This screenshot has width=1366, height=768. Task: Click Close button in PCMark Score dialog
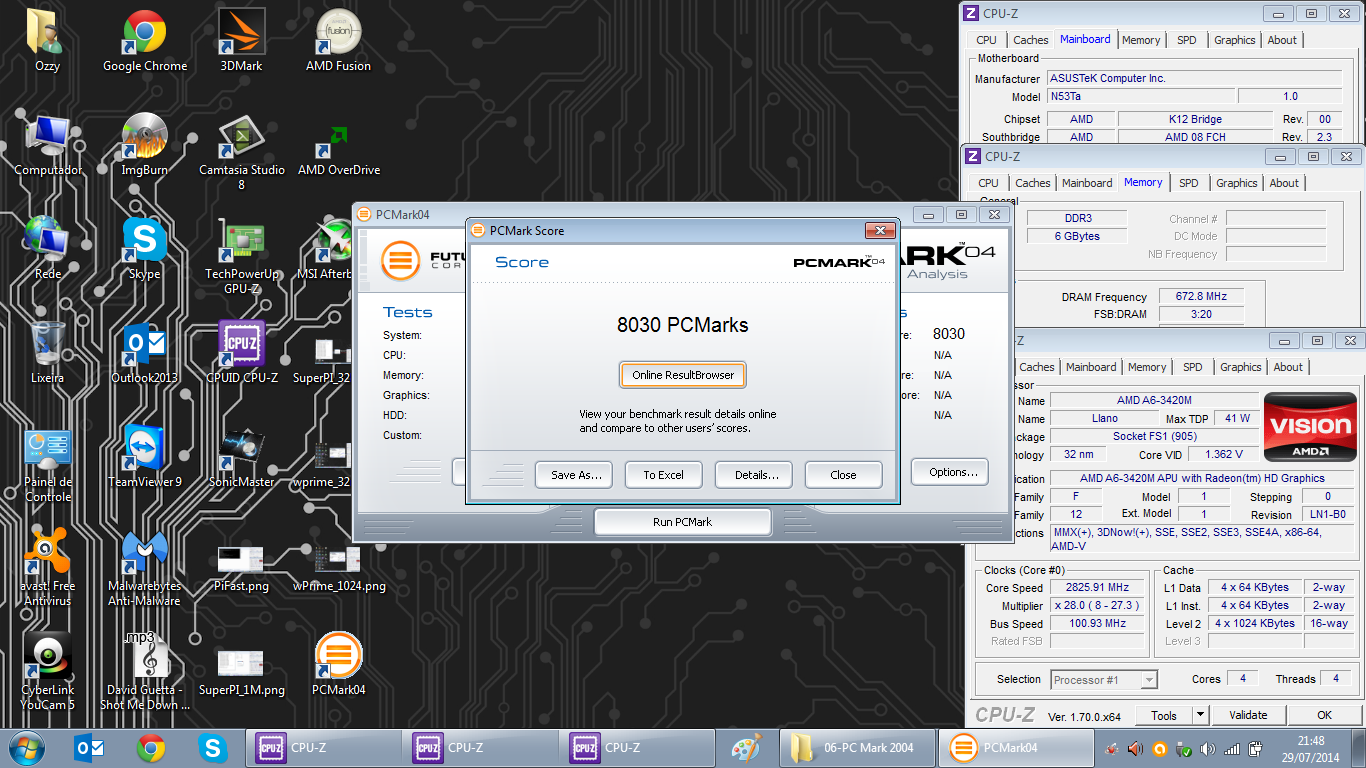(x=844, y=475)
